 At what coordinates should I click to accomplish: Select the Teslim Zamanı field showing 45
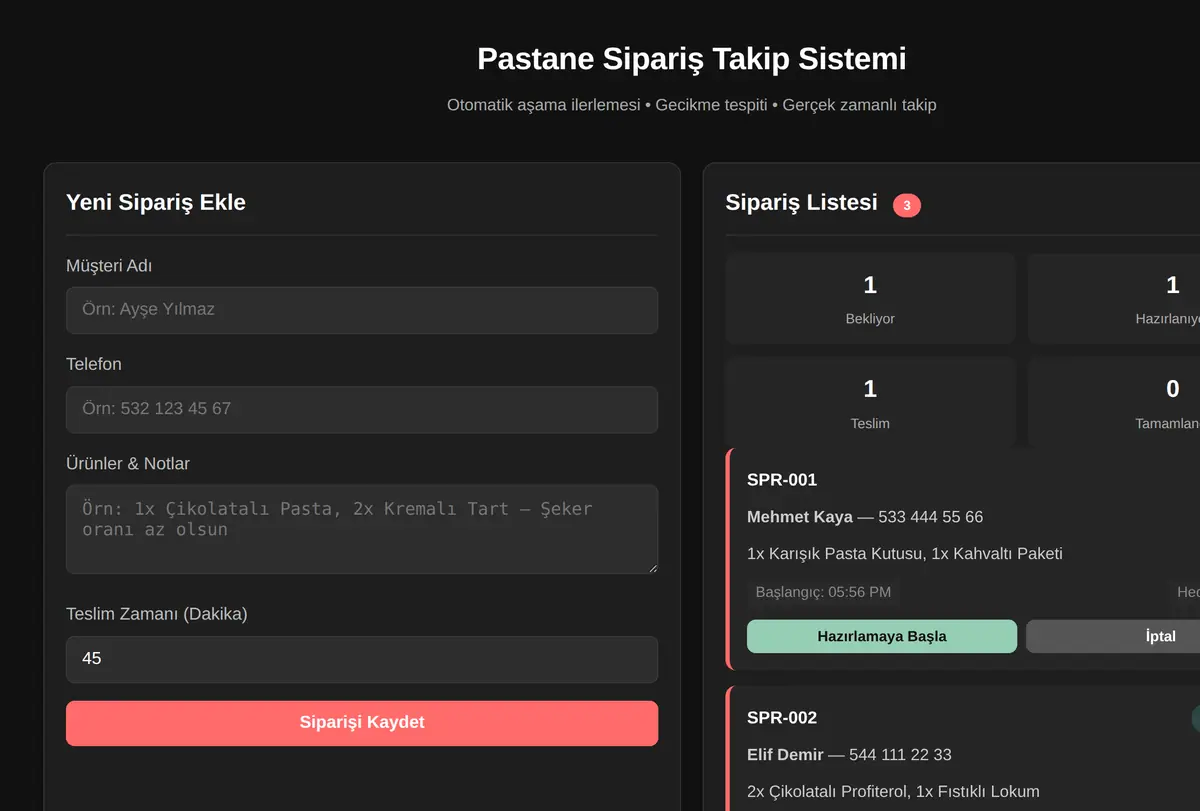tap(362, 659)
